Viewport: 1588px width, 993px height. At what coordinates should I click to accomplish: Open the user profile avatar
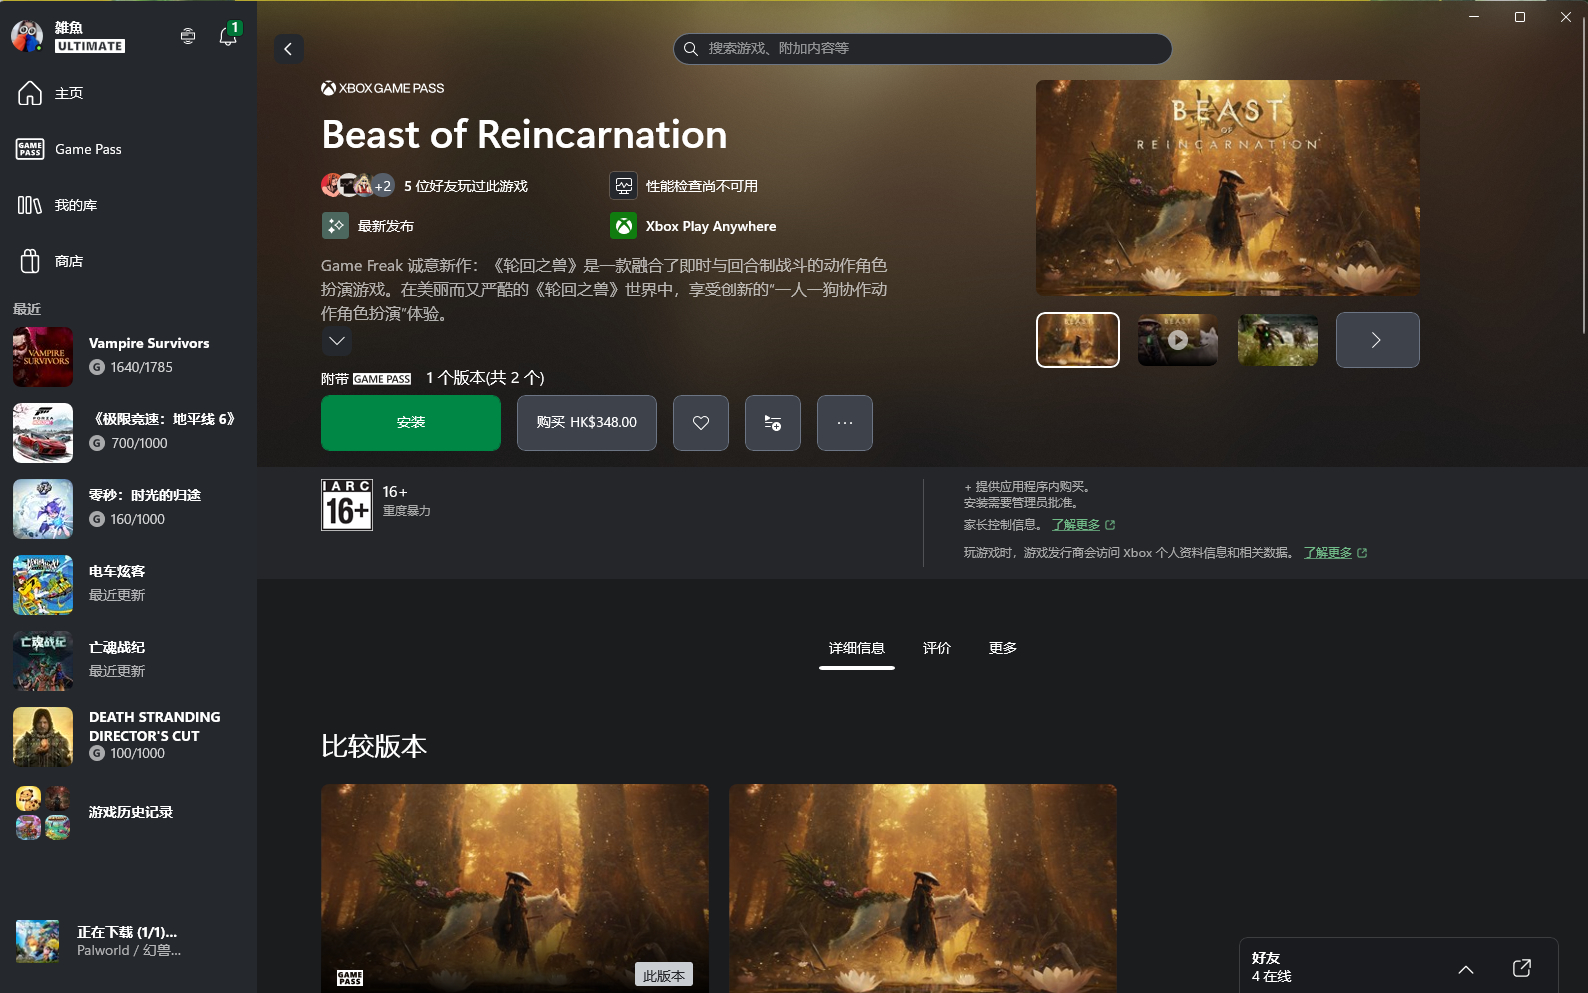click(27, 36)
